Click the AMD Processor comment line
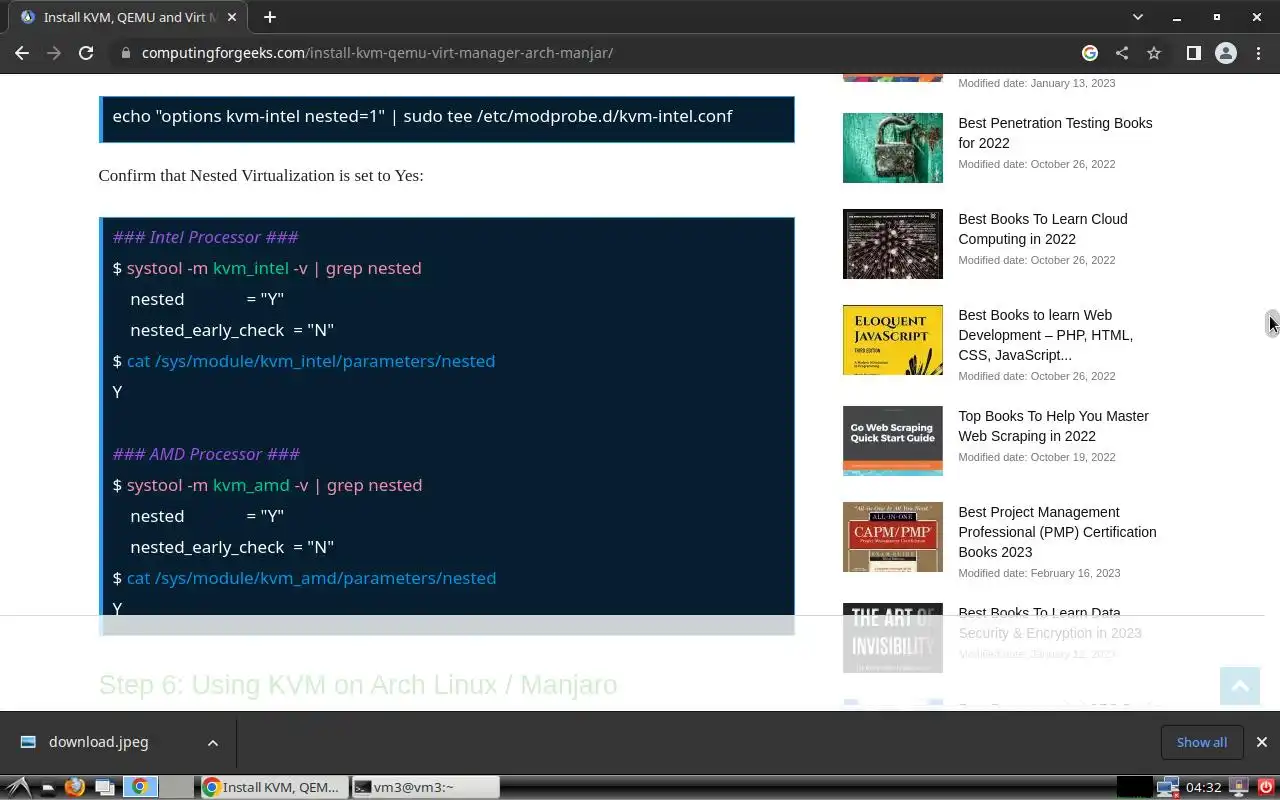1280x800 pixels. 206,454
